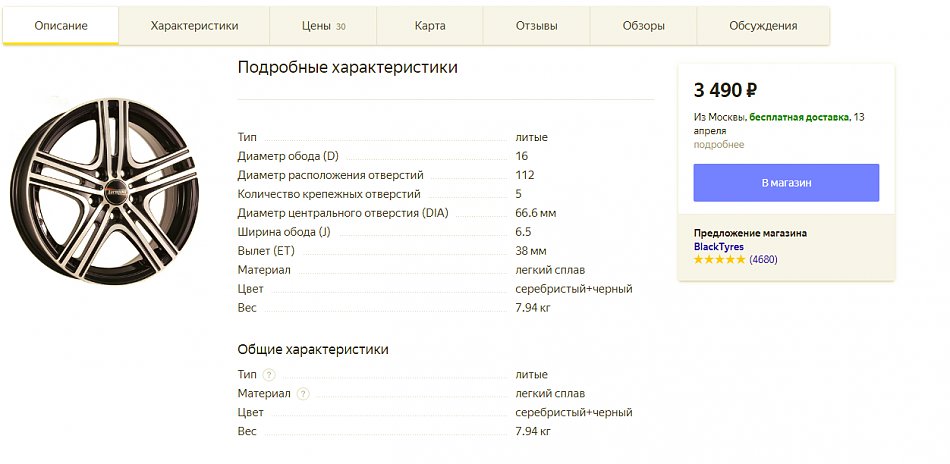Click the BlackTyres star rating
Image resolution: width=950 pixels, height=464 pixels.
click(719, 260)
